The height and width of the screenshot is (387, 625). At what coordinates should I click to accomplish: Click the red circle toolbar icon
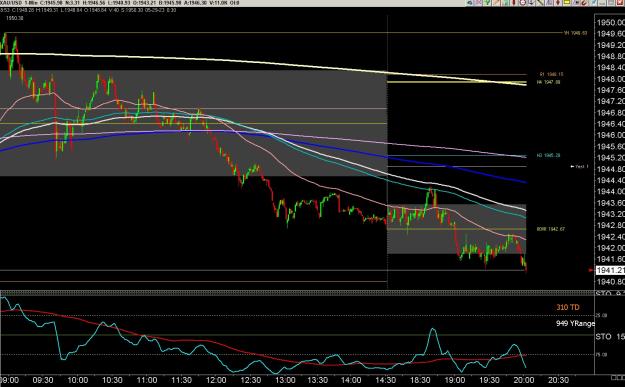[523, 2]
